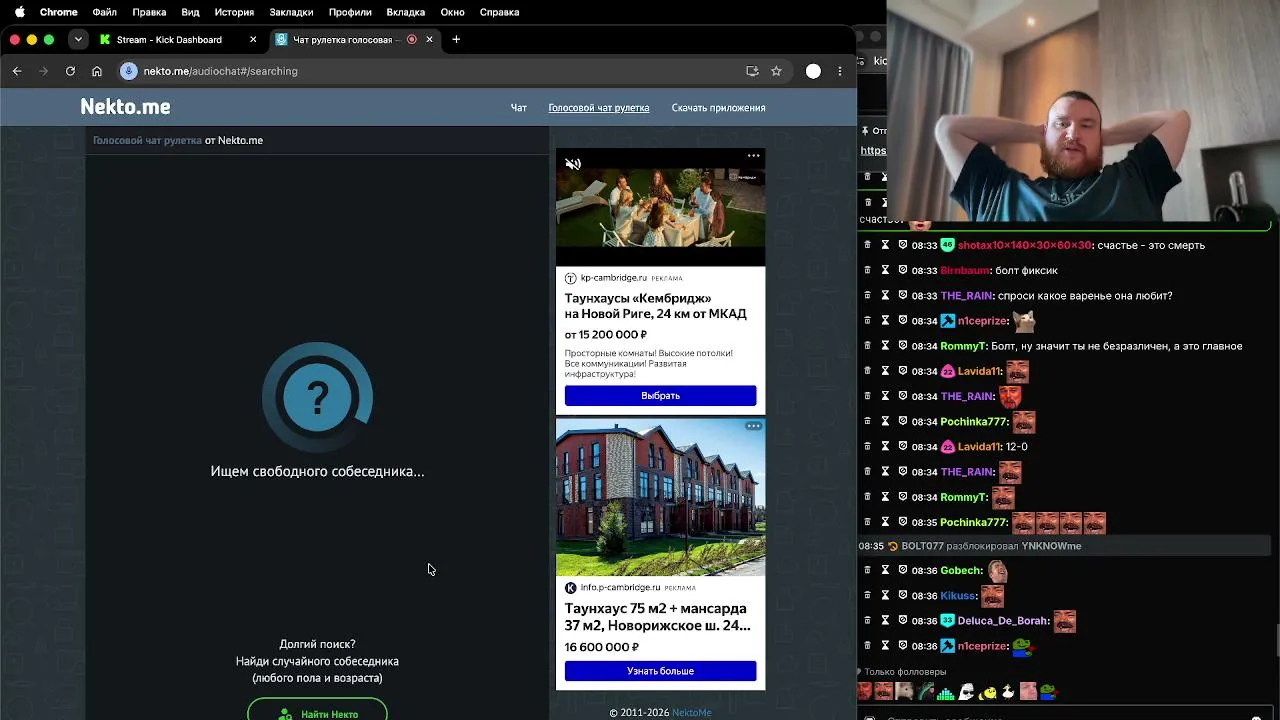Expand the tab search dropdown
The image size is (1280, 720).
coord(78,40)
